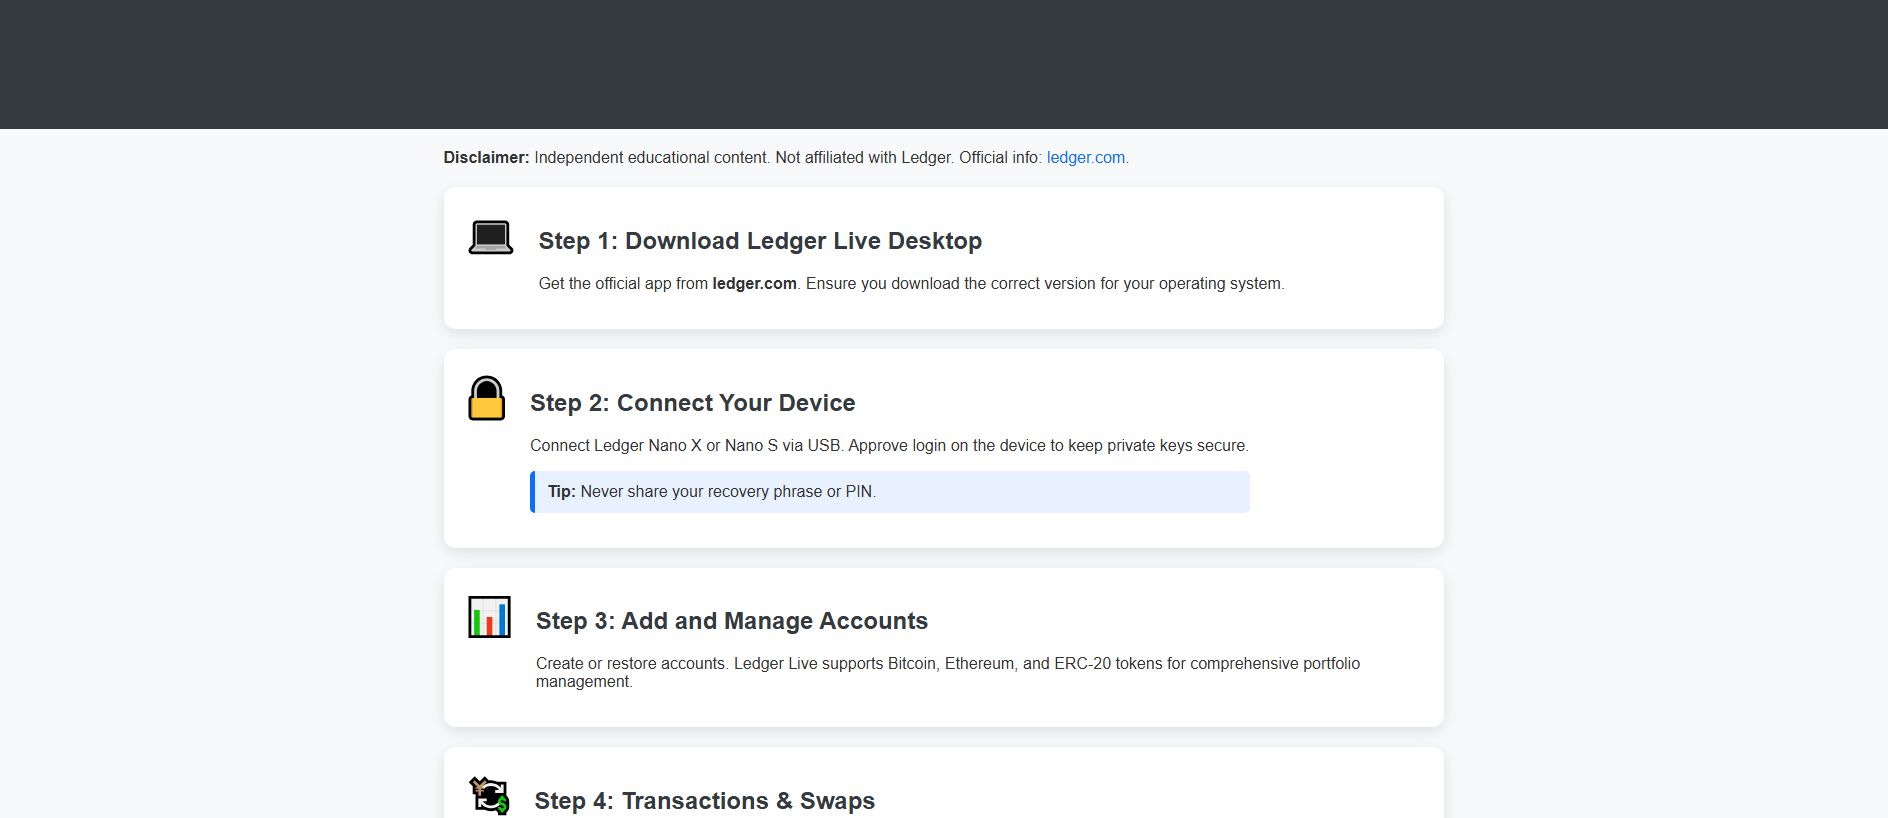This screenshot has width=1888, height=818.
Task: Click the bar chart icon beside Step 3
Action: tap(489, 617)
